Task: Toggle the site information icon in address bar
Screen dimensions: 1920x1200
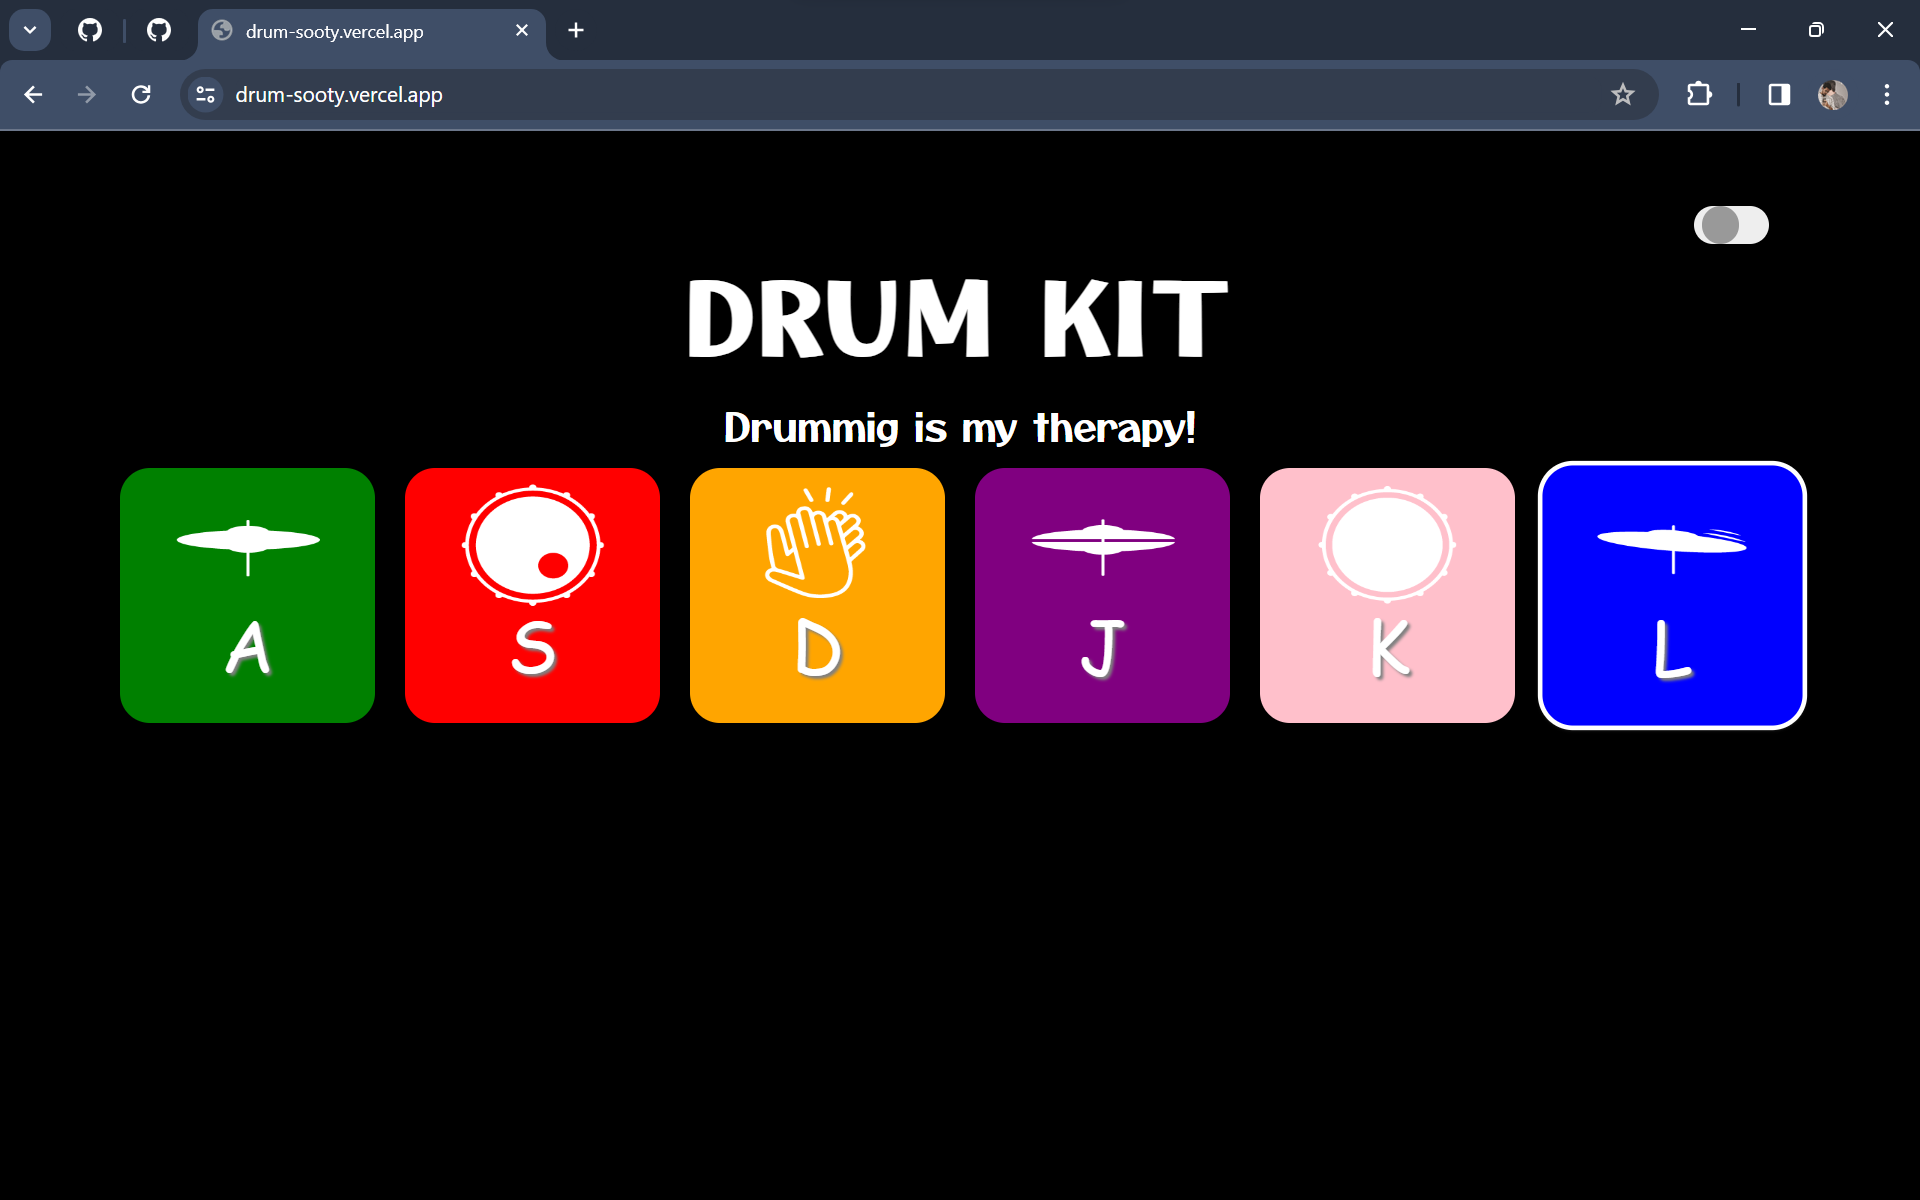Action: point(205,94)
